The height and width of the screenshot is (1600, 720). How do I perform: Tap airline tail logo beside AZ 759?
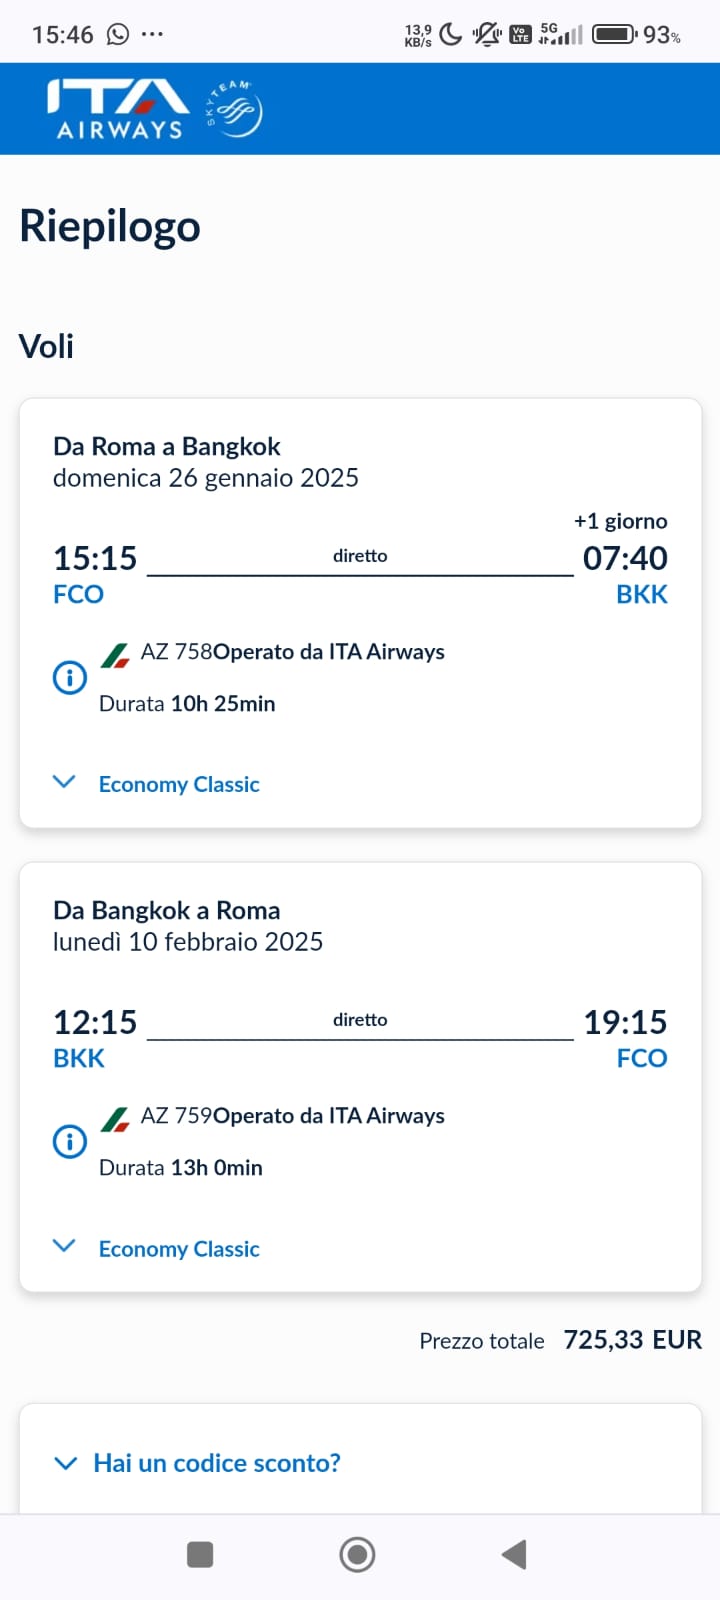(116, 1119)
